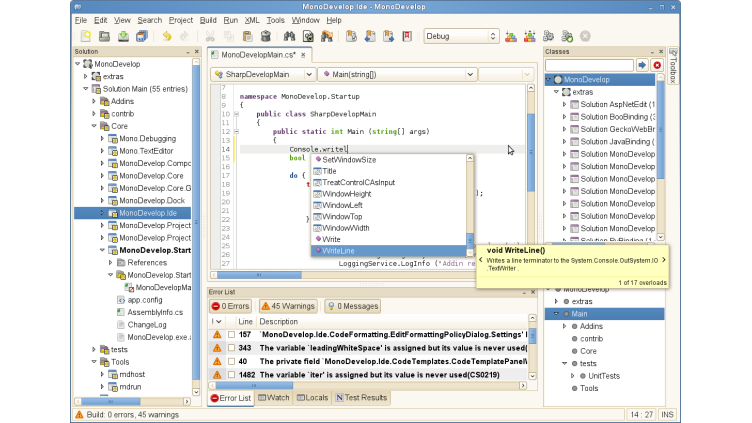
Task: Collapse the Core folder in Solution tree
Action: (x=94, y=126)
